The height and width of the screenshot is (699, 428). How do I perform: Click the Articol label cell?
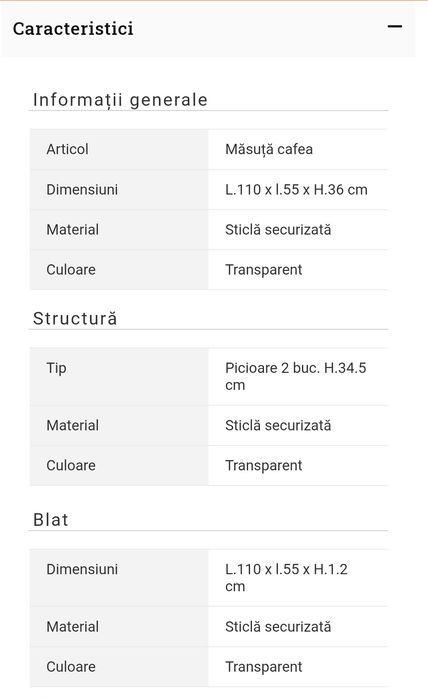[119, 149]
